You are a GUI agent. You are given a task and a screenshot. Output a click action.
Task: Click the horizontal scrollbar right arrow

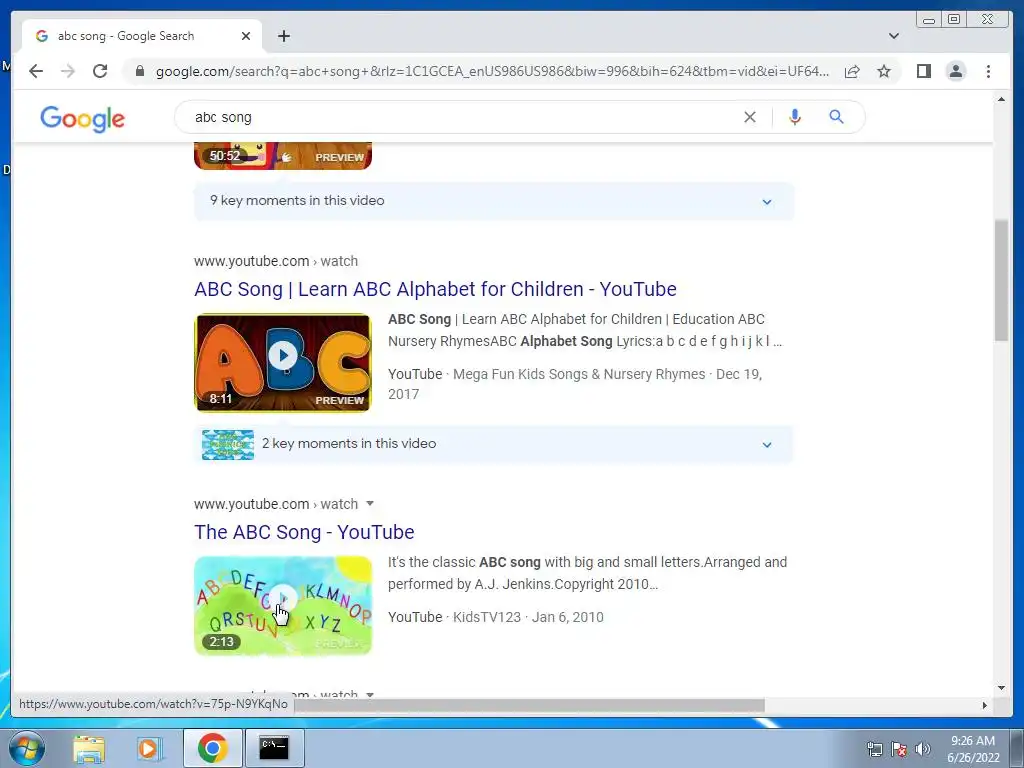(x=985, y=705)
